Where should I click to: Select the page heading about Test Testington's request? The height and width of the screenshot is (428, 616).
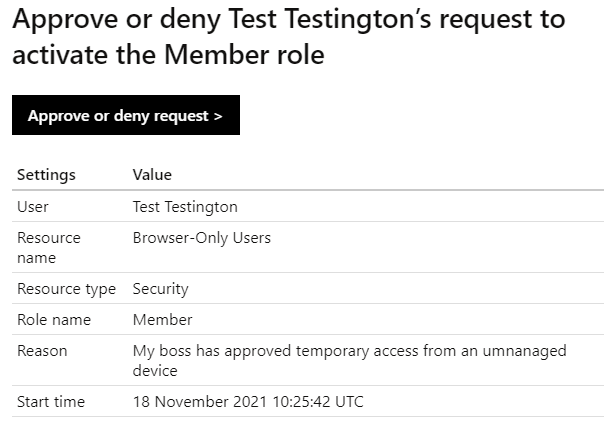289,37
